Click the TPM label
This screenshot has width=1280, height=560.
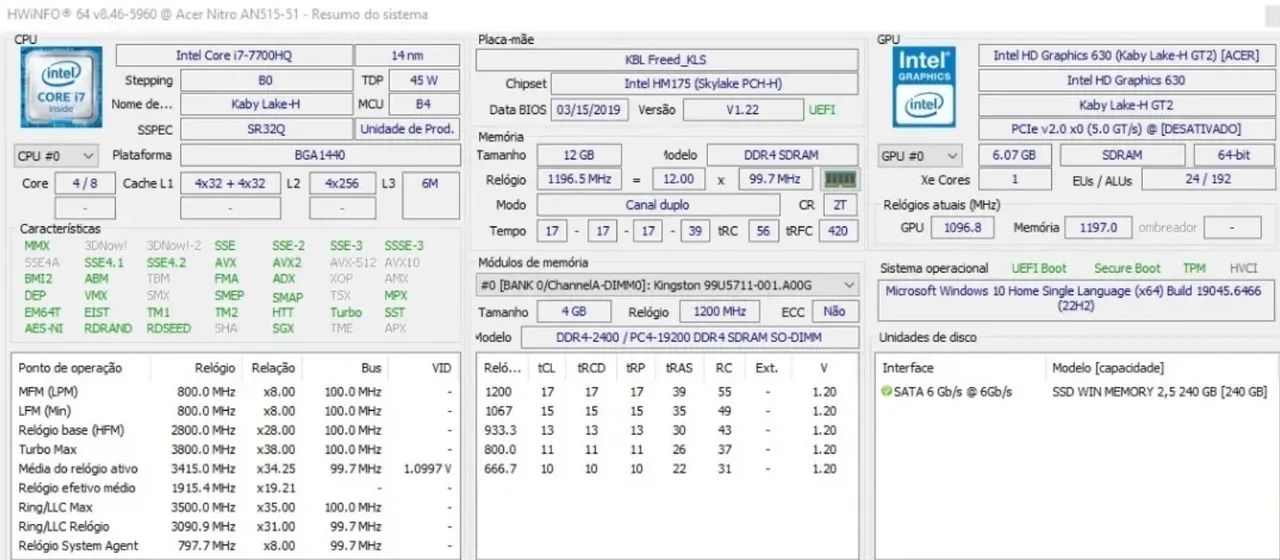[x=1194, y=268]
